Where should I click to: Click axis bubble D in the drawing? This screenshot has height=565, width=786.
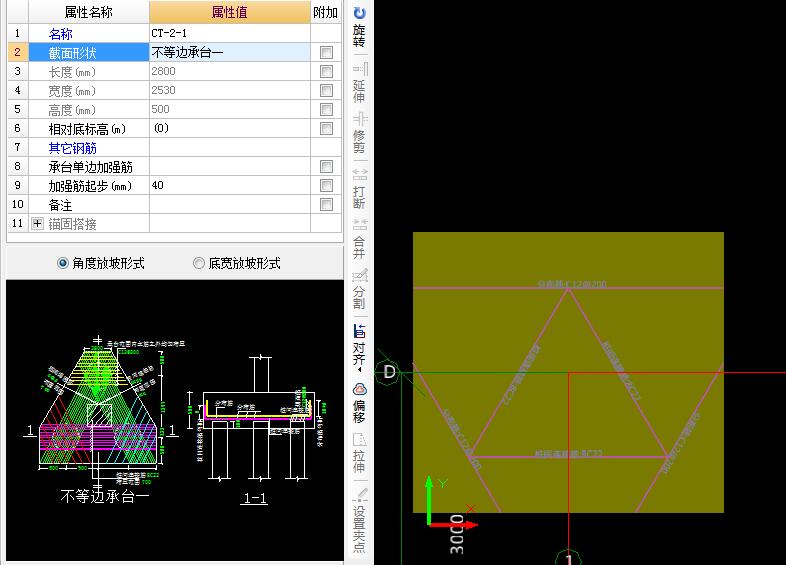[x=389, y=372]
